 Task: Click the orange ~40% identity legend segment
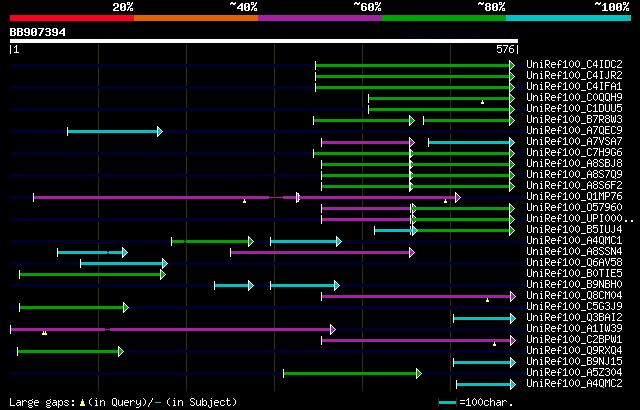[196, 18]
